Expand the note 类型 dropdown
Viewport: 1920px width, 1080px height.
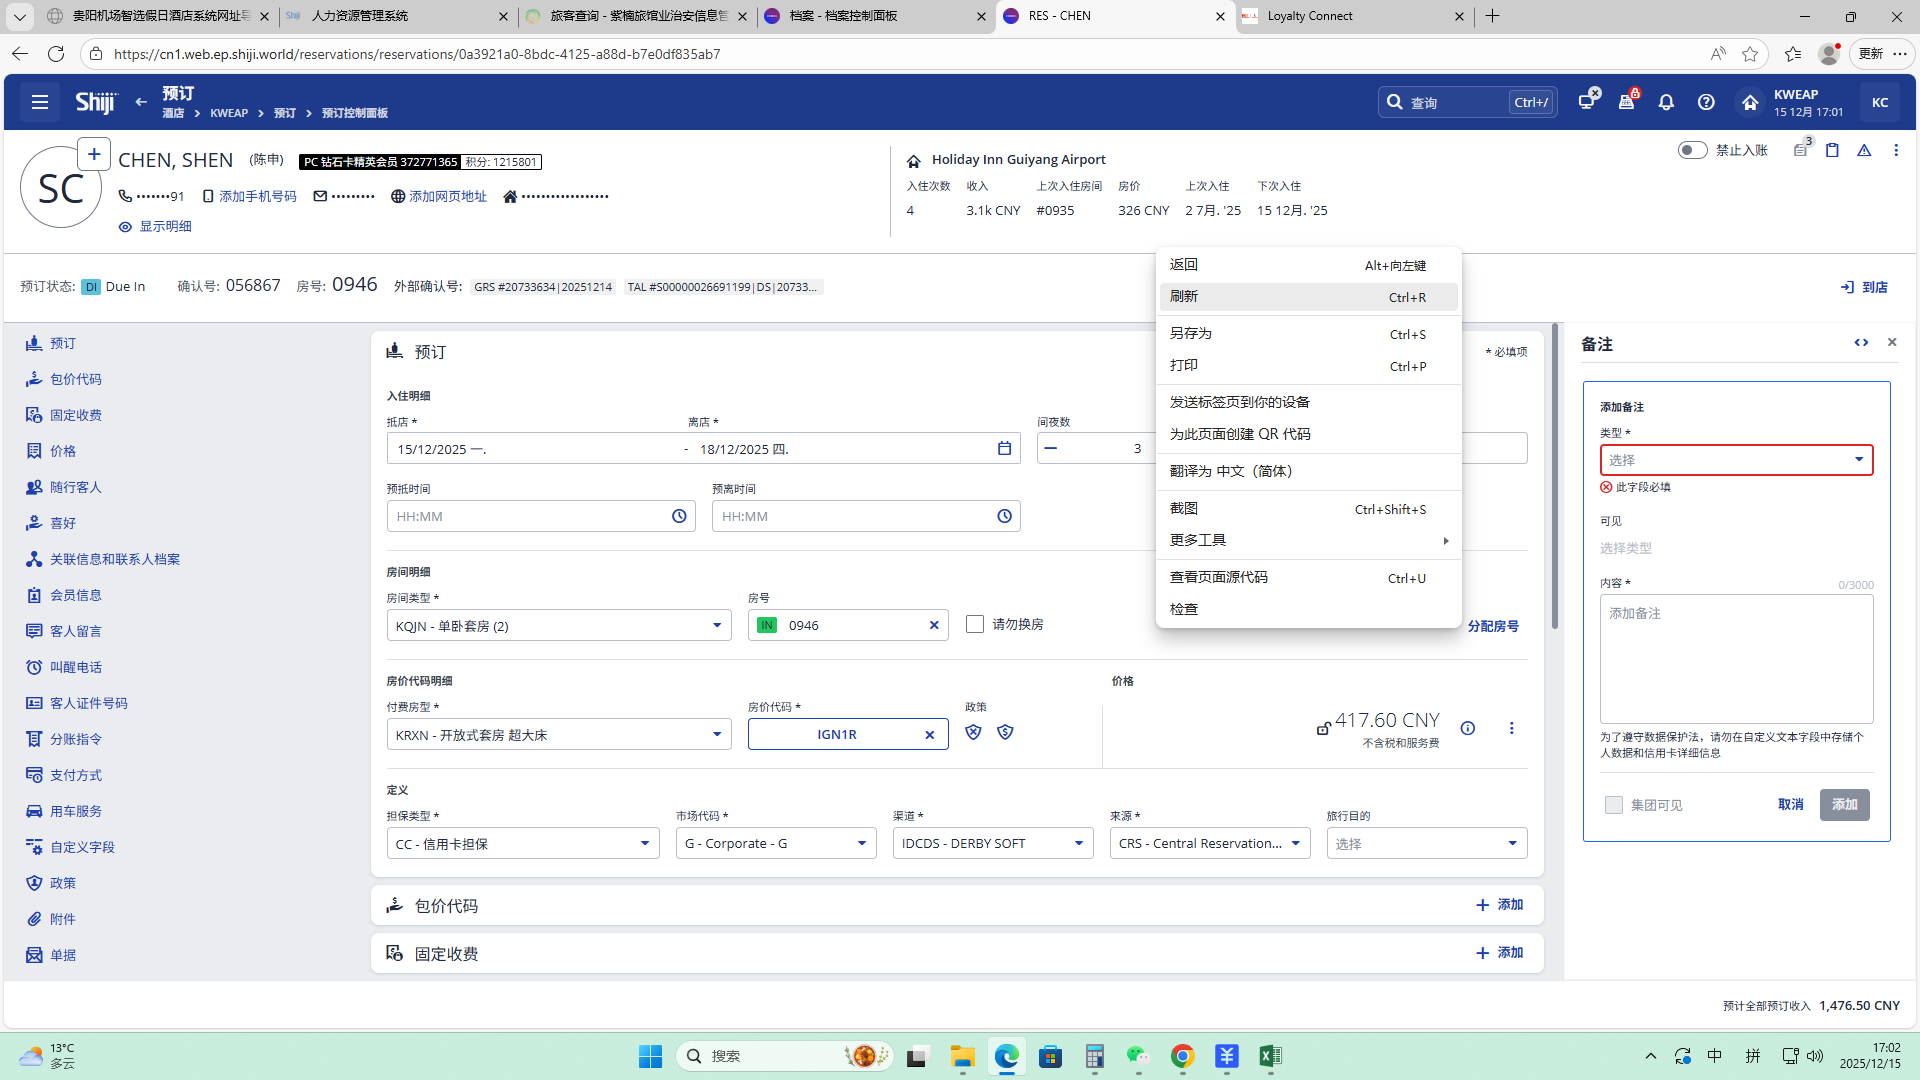click(1736, 460)
